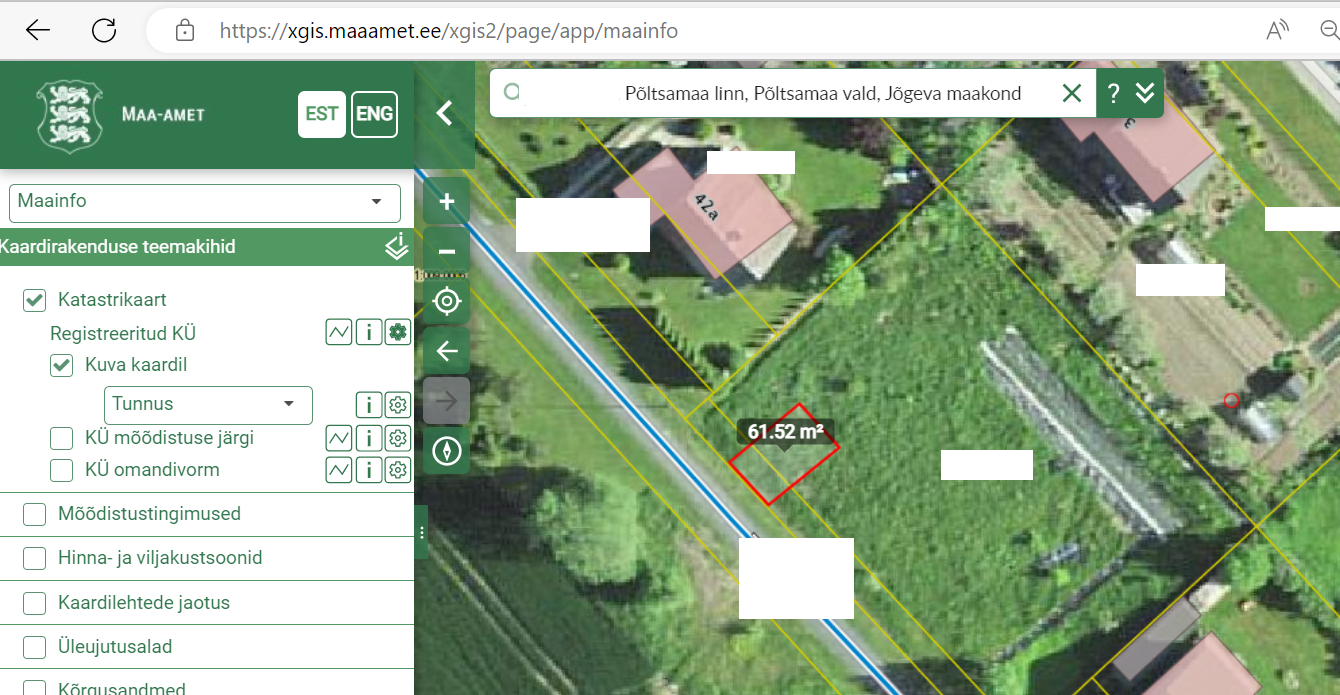This screenshot has height=695, width=1340.
Task: Refresh the browser page
Action: (104, 31)
